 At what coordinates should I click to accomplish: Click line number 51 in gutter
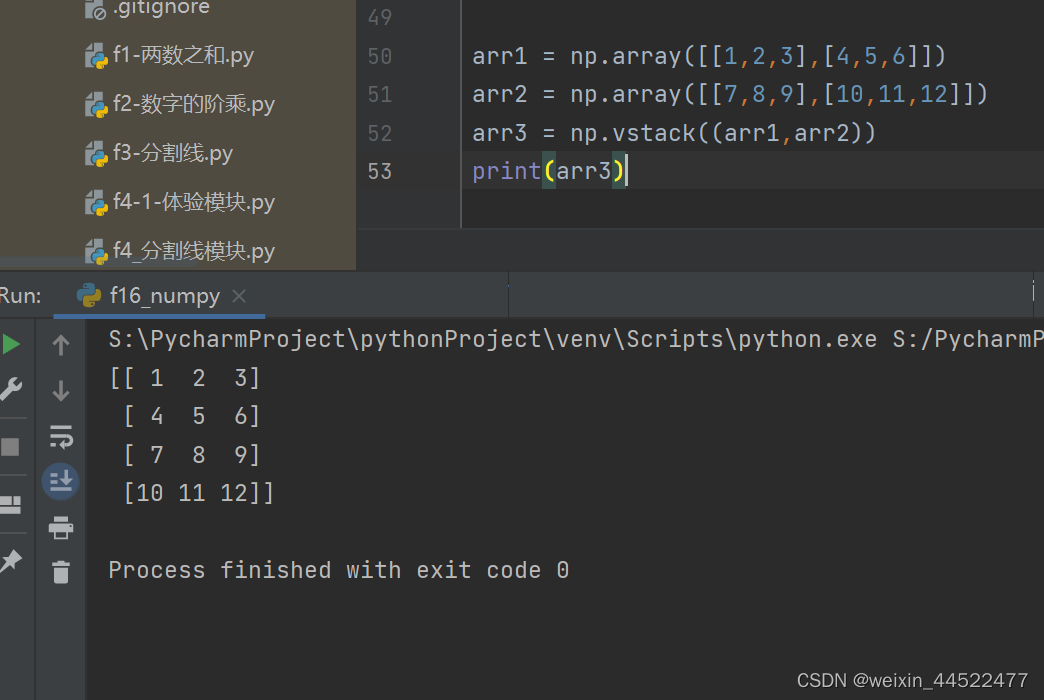(x=380, y=95)
